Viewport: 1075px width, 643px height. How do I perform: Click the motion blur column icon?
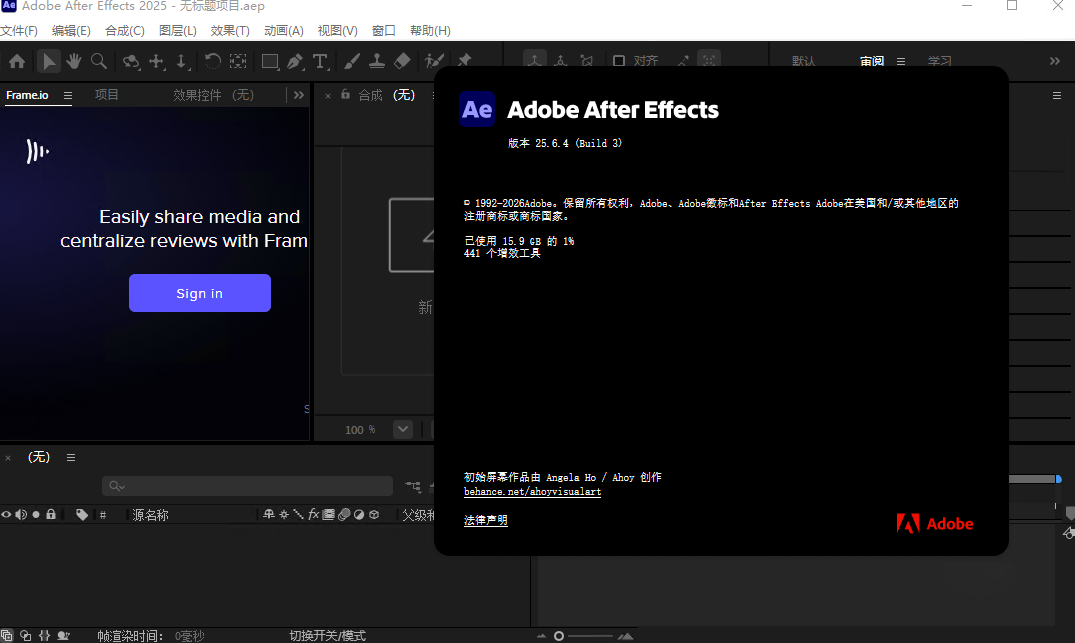[x=344, y=514]
